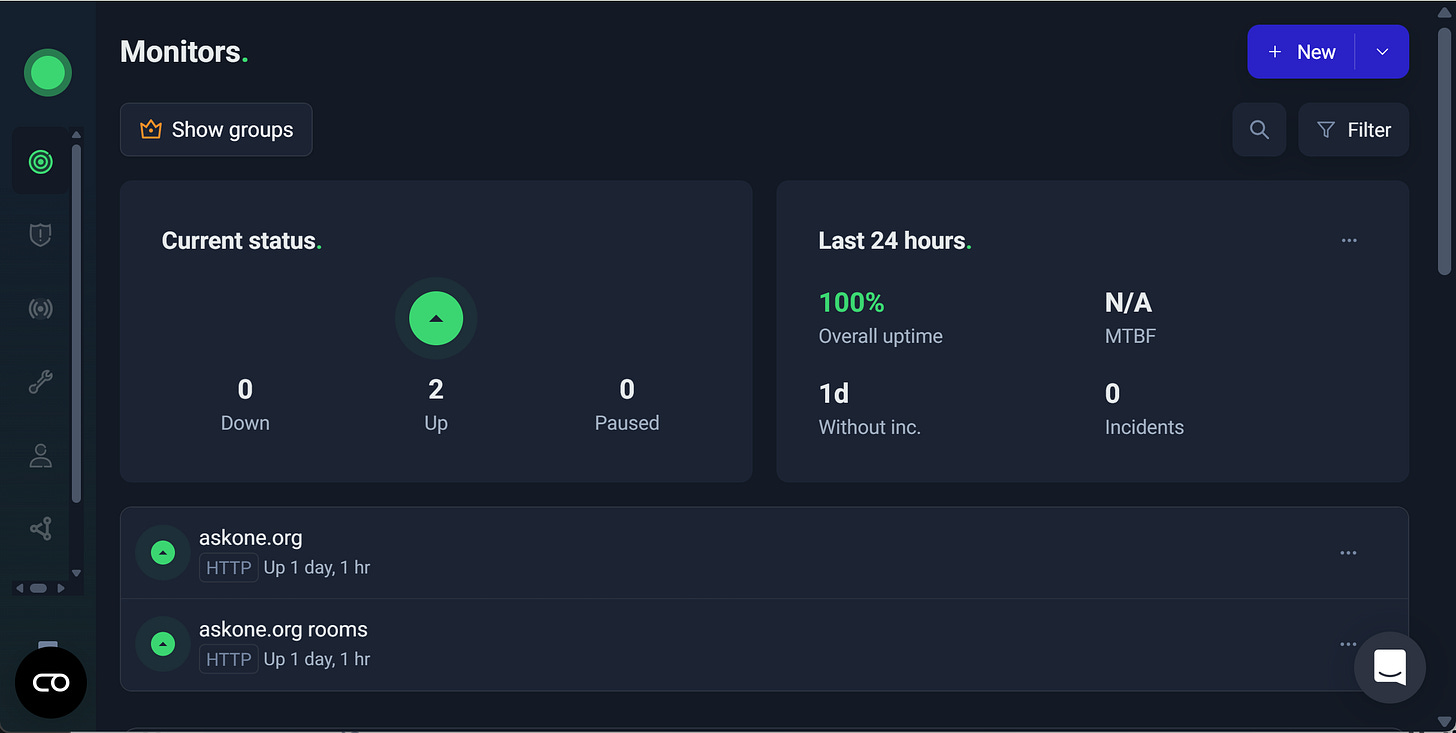Open the askone.org monitor name
Image resolution: width=1456 pixels, height=733 pixels.
pyautogui.click(x=250, y=538)
